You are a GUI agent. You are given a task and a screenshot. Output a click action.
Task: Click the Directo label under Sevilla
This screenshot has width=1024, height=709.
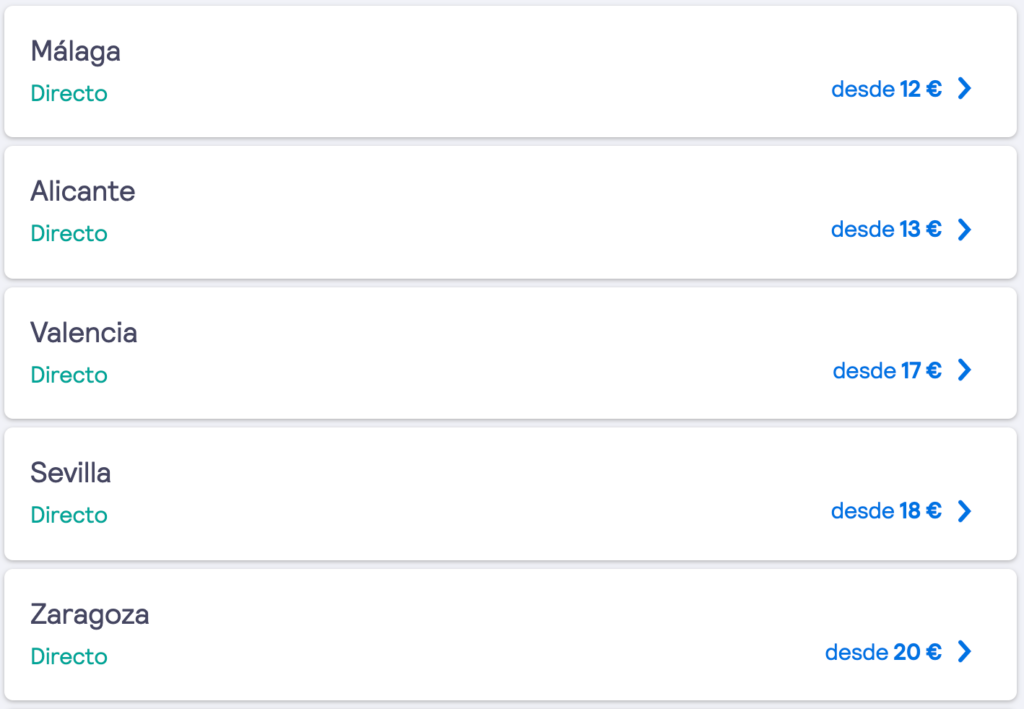69,515
